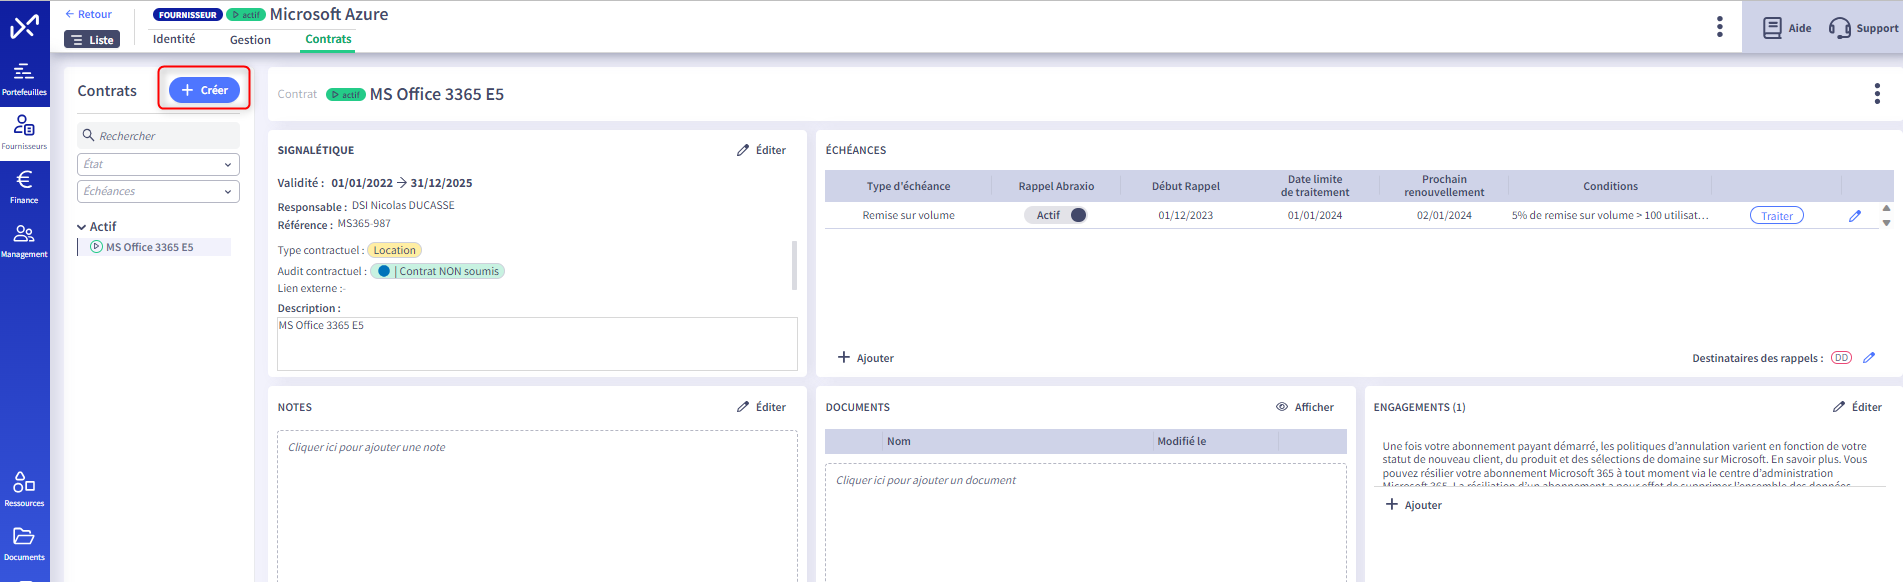This screenshot has width=1903, height=582.
Task: Click the 5% de remise sur volume condition
Action: (1610, 215)
